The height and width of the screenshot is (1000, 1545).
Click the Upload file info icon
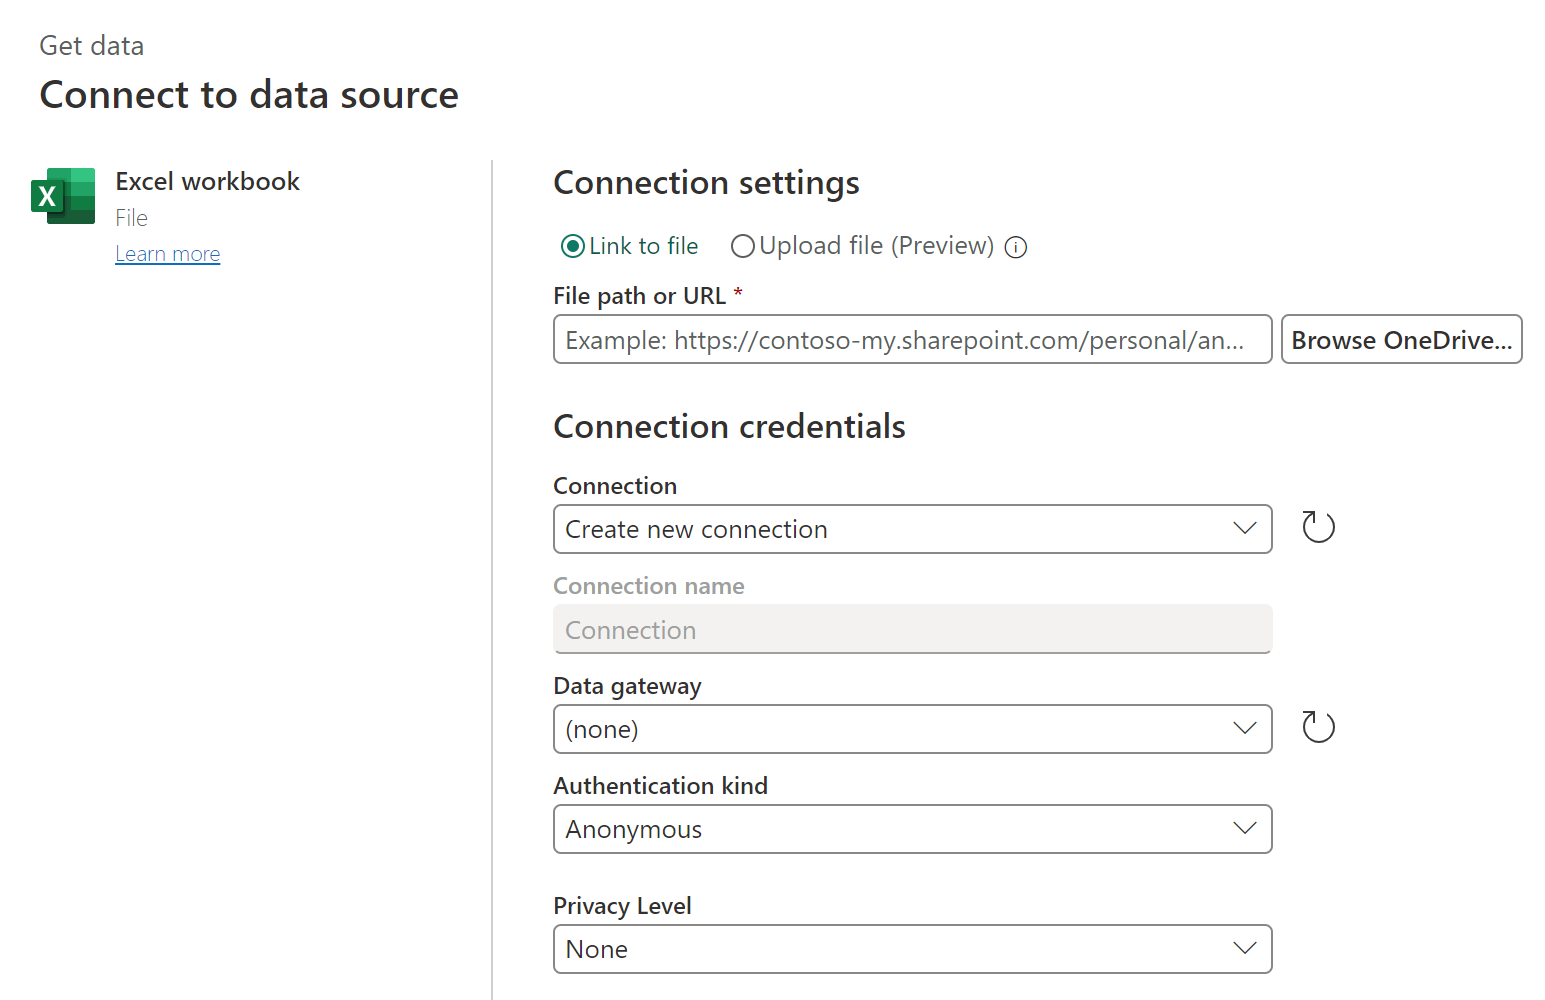point(1015,247)
